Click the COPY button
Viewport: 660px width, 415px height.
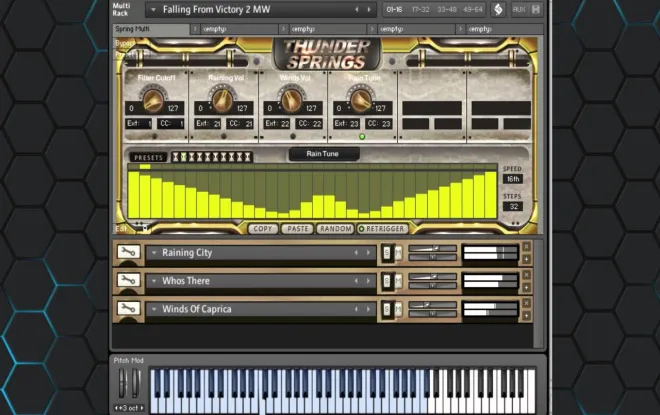pyautogui.click(x=263, y=229)
